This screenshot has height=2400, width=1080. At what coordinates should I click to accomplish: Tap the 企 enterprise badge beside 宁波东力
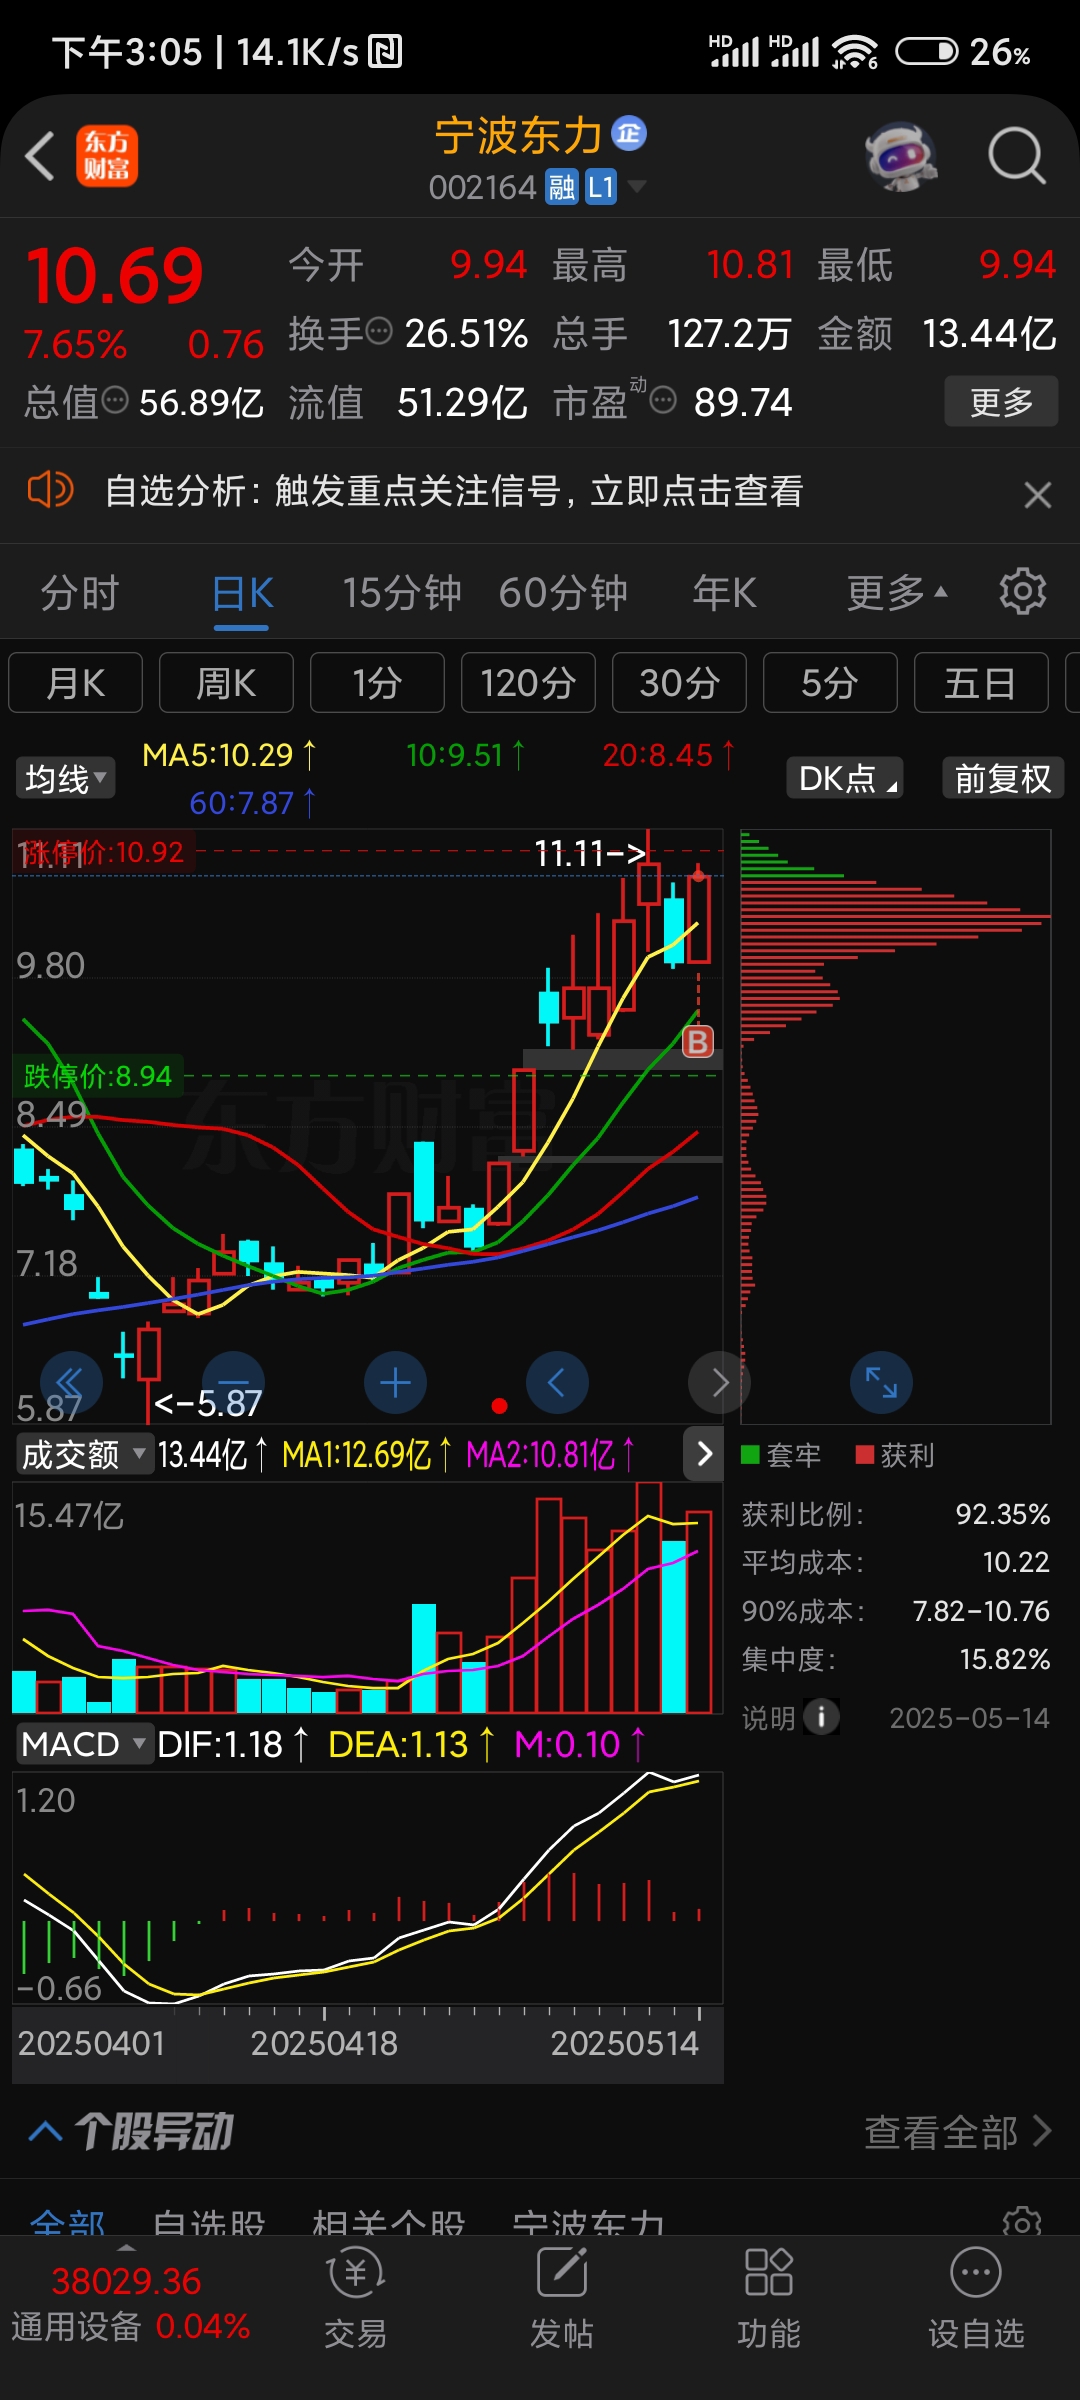(x=629, y=133)
